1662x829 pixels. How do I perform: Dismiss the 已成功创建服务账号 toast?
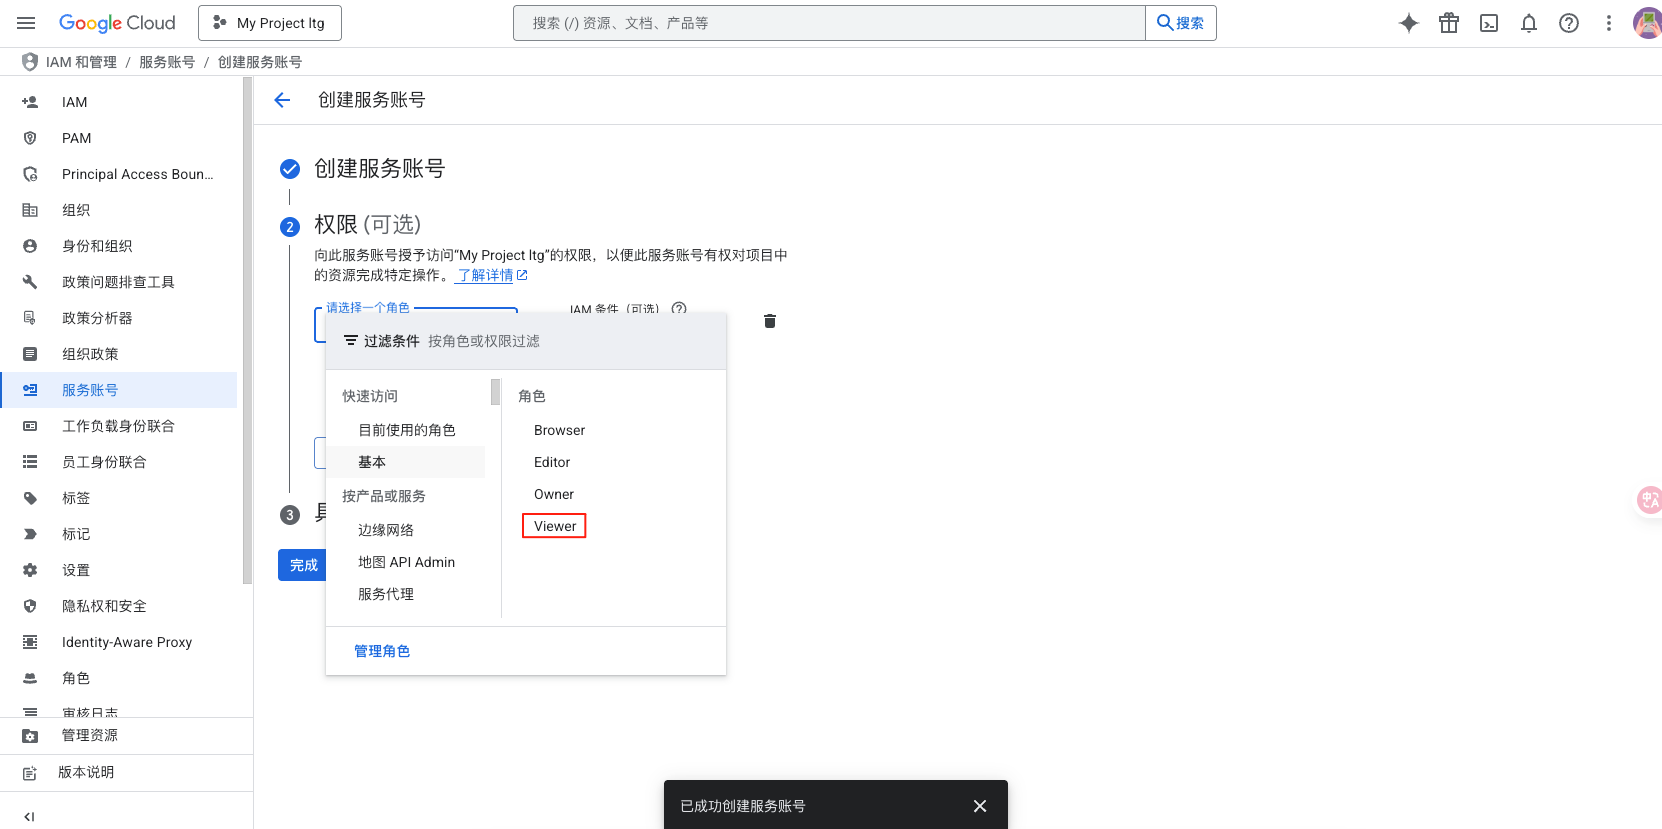point(980,806)
